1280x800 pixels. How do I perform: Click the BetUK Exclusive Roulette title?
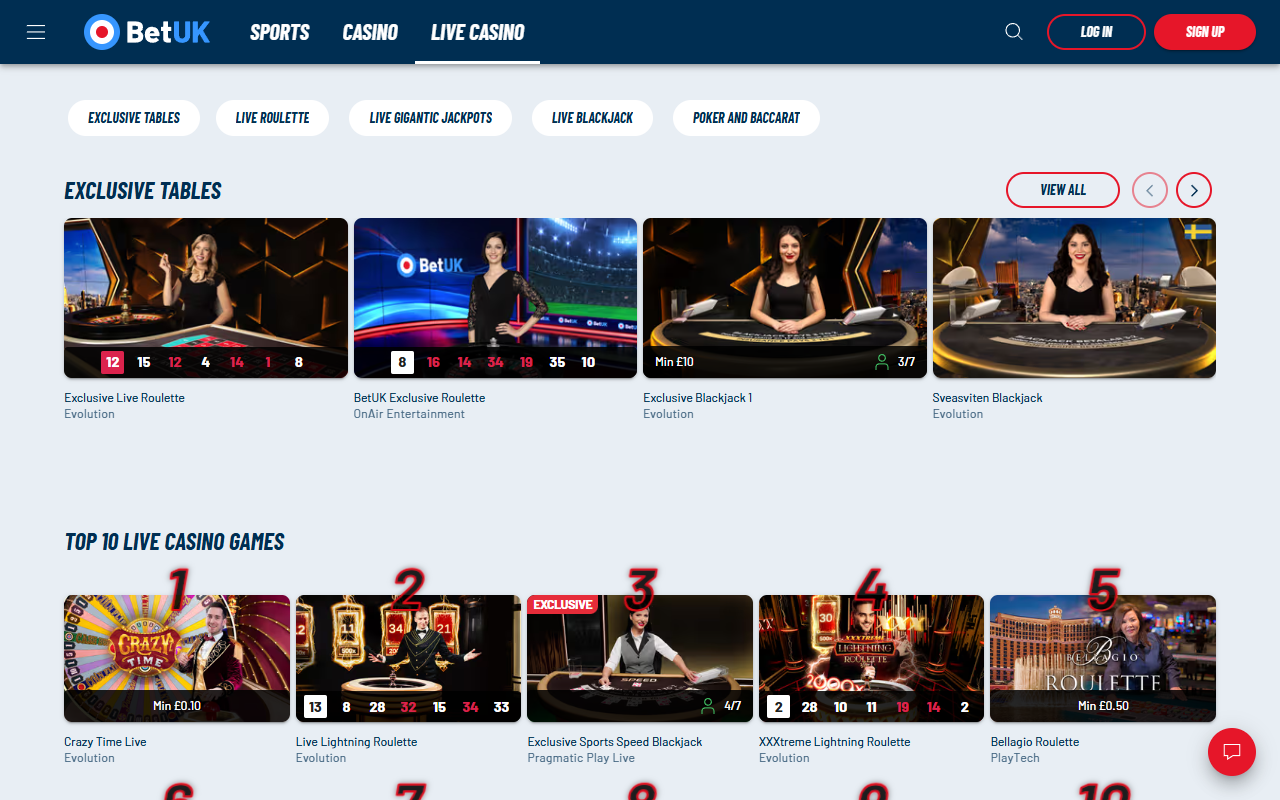[x=419, y=398]
